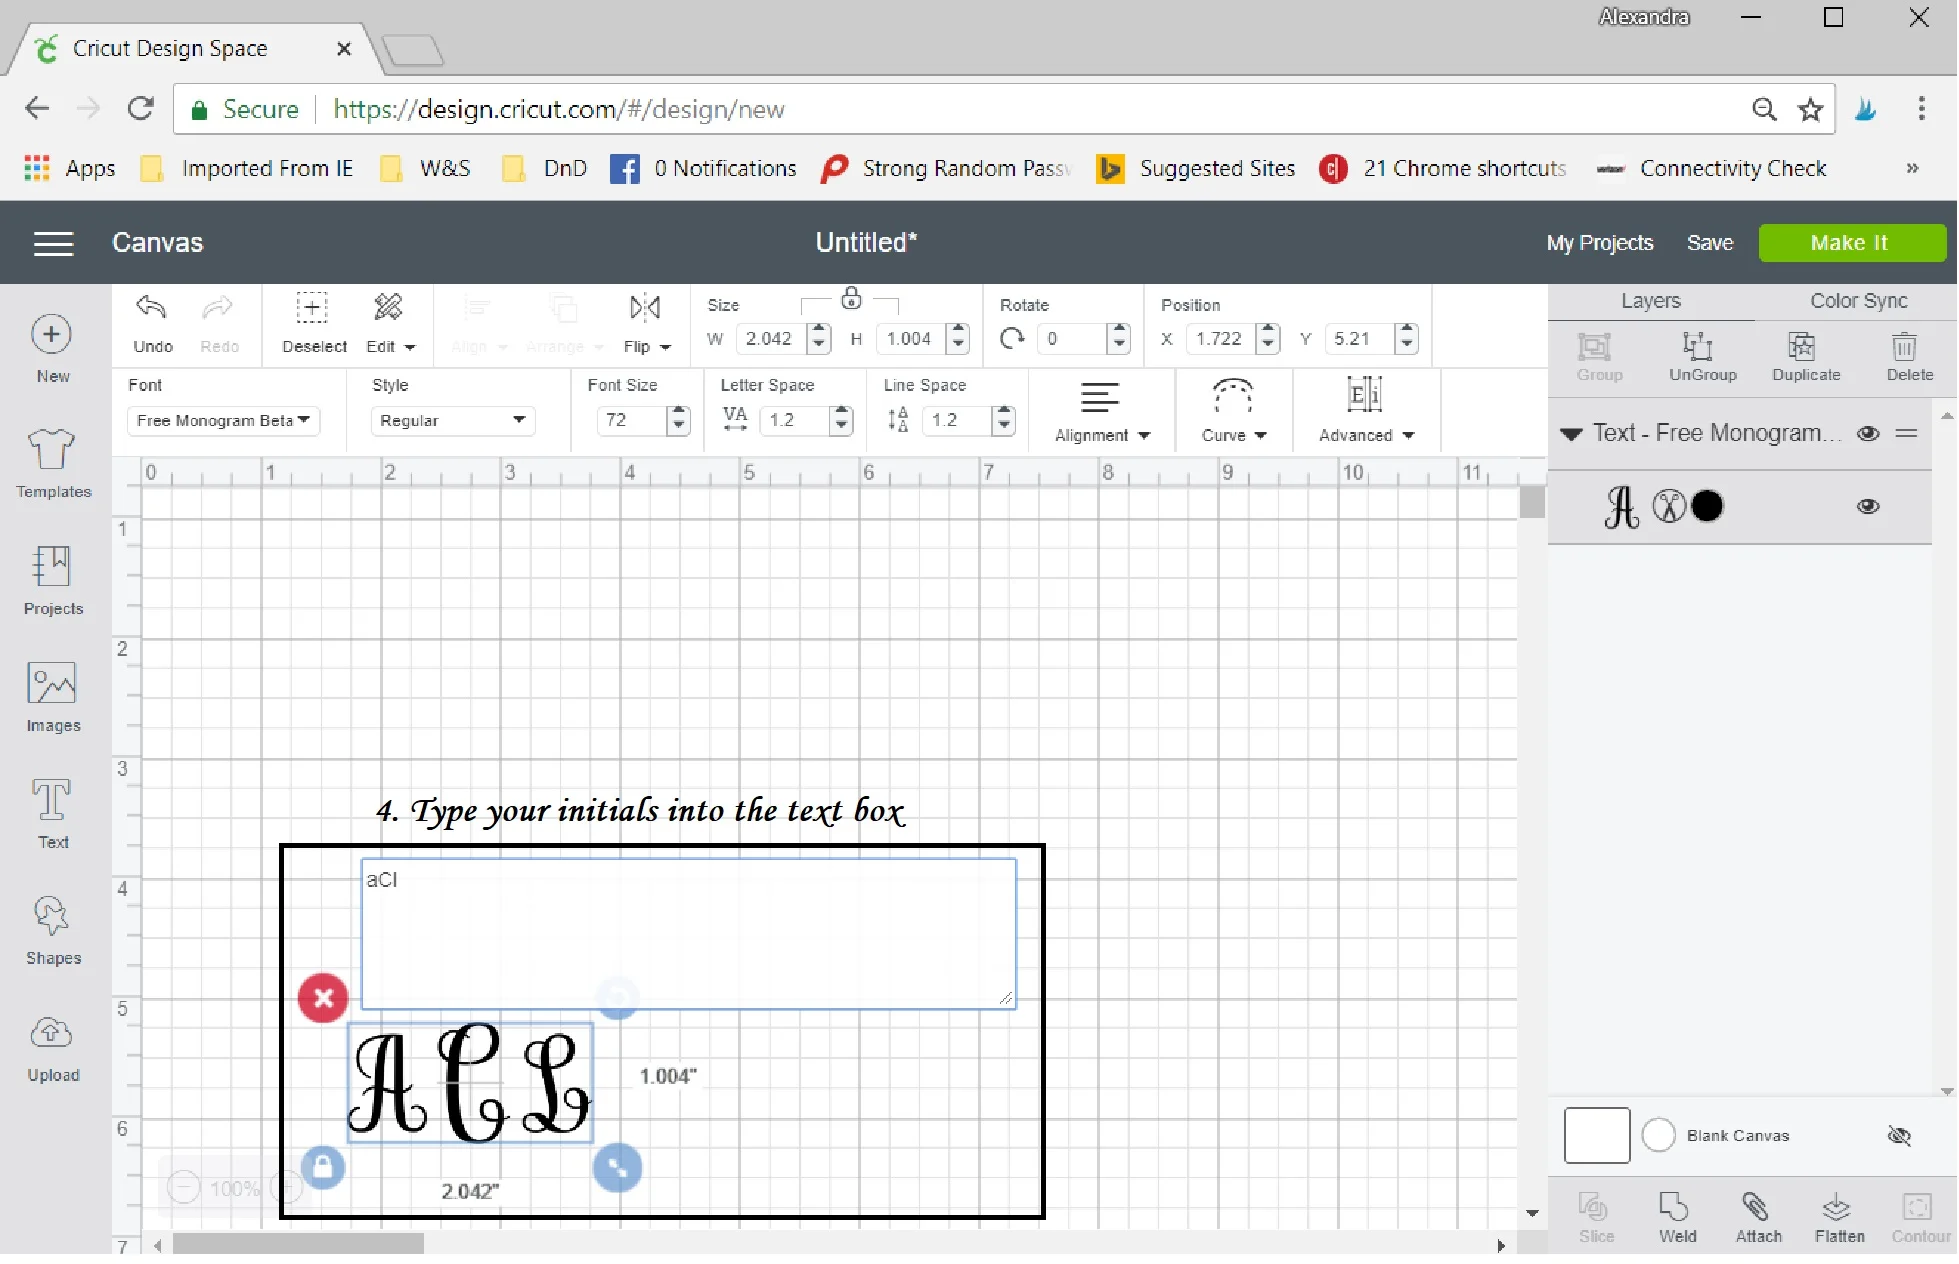This screenshot has width=1959, height=1264.
Task: Deselect the current selection
Action: click(x=314, y=323)
